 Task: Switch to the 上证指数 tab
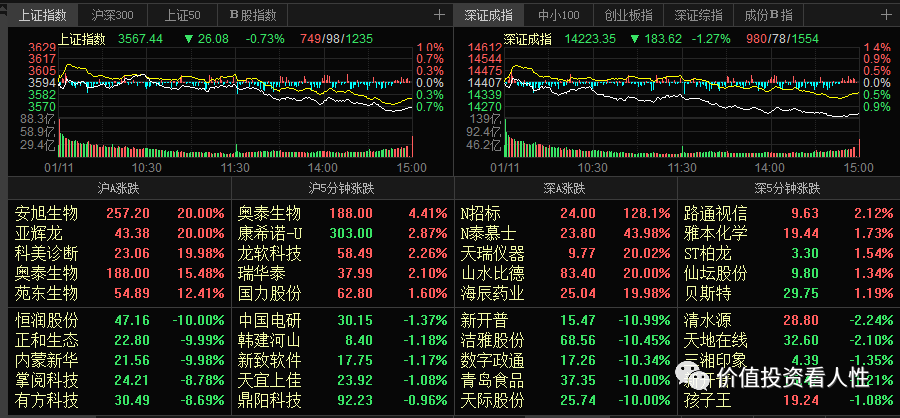coord(42,15)
